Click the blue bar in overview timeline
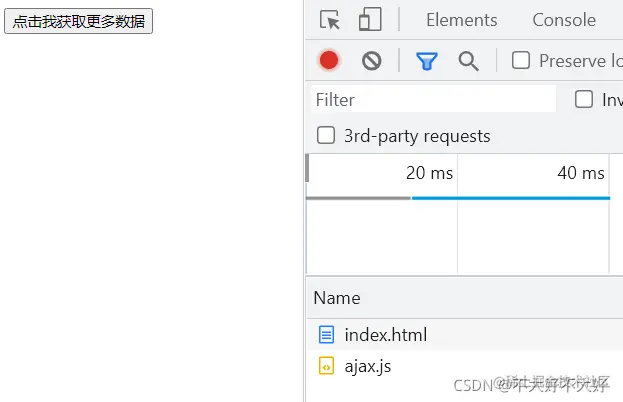 pos(511,198)
